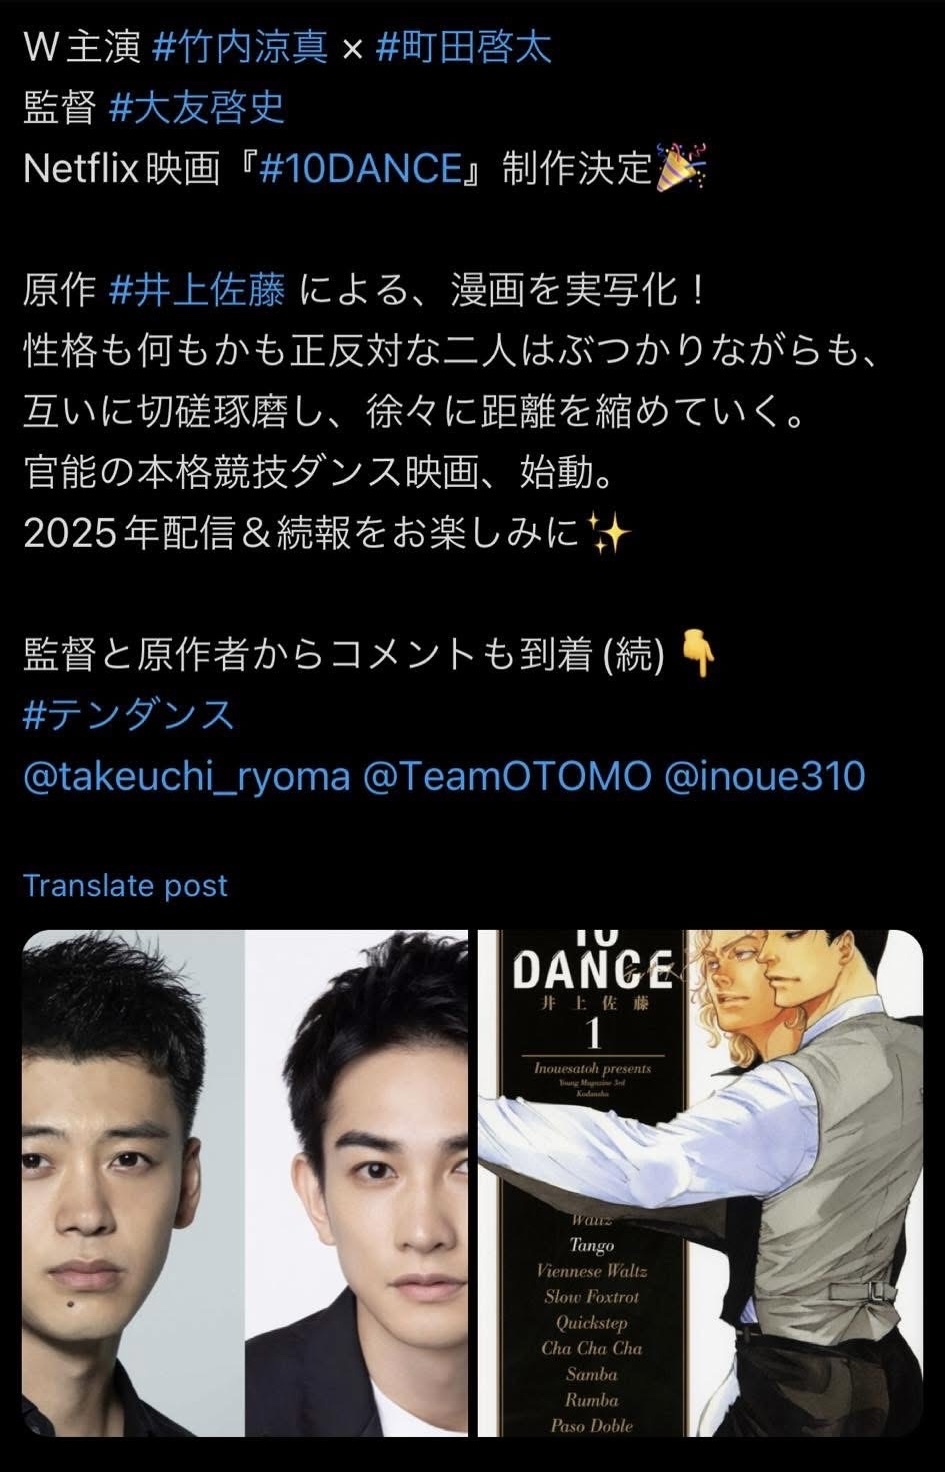
Task: Open the #テンダンス hashtag
Action: pyautogui.click(x=128, y=716)
